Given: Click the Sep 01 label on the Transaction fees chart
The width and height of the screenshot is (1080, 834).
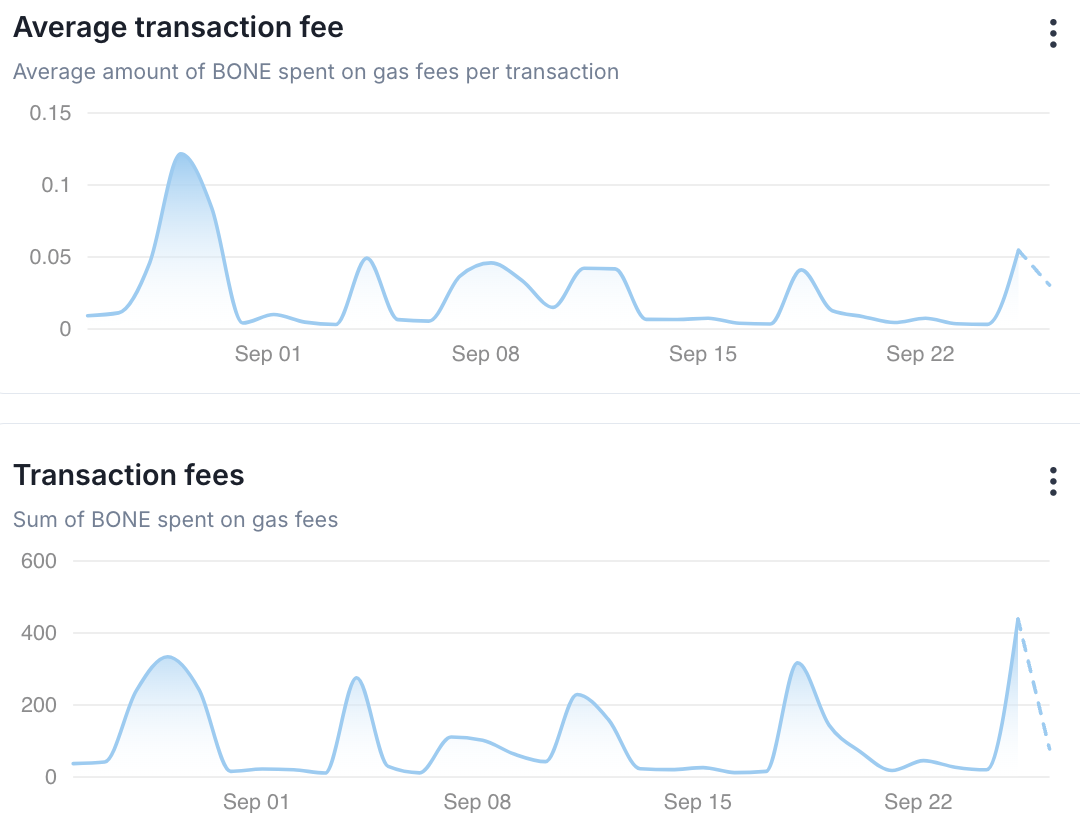Looking at the screenshot, I should pyautogui.click(x=256, y=802).
